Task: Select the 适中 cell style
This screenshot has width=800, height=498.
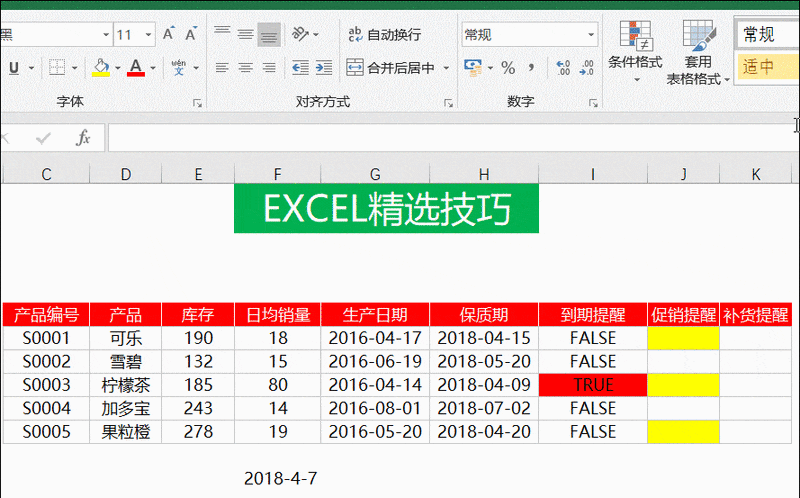Action: tap(766, 67)
